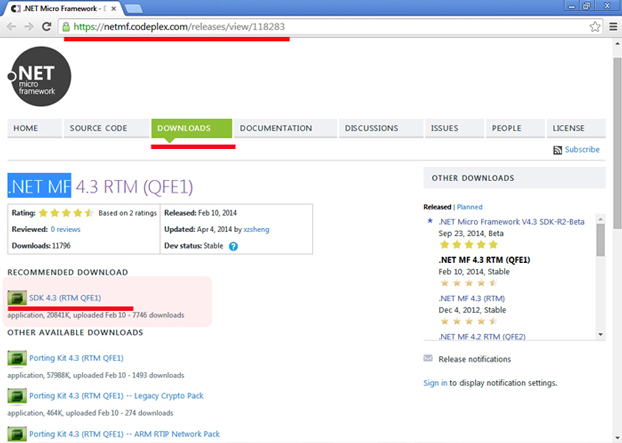Select the DOWNLOADS tab
This screenshot has width=622, height=443.
192,128
